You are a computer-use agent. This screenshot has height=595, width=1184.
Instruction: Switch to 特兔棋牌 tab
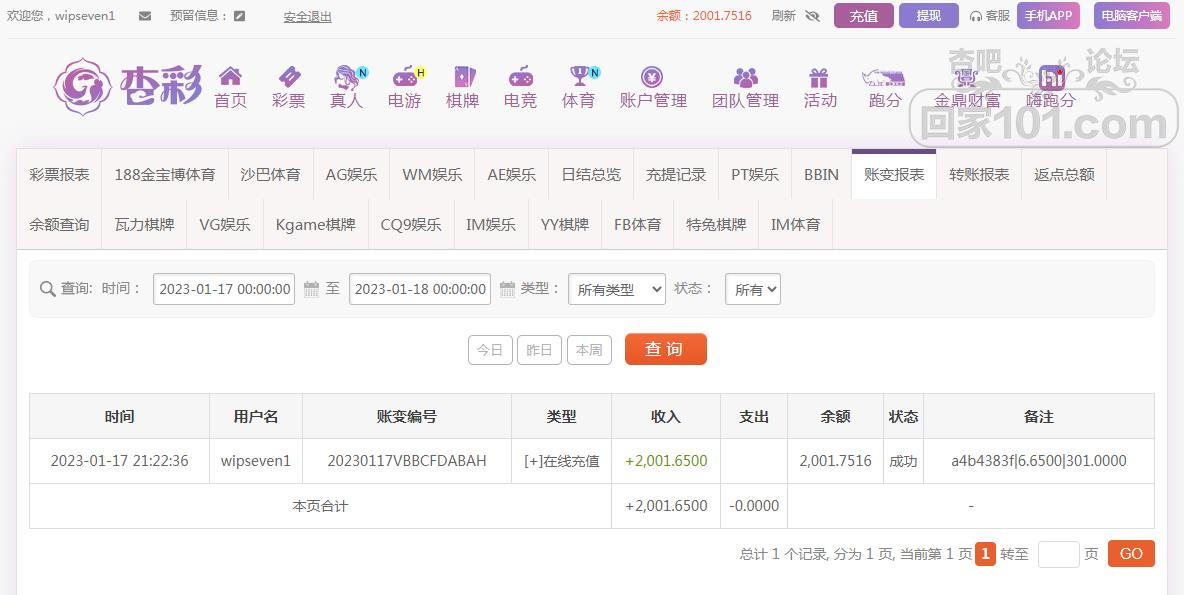[x=716, y=224]
